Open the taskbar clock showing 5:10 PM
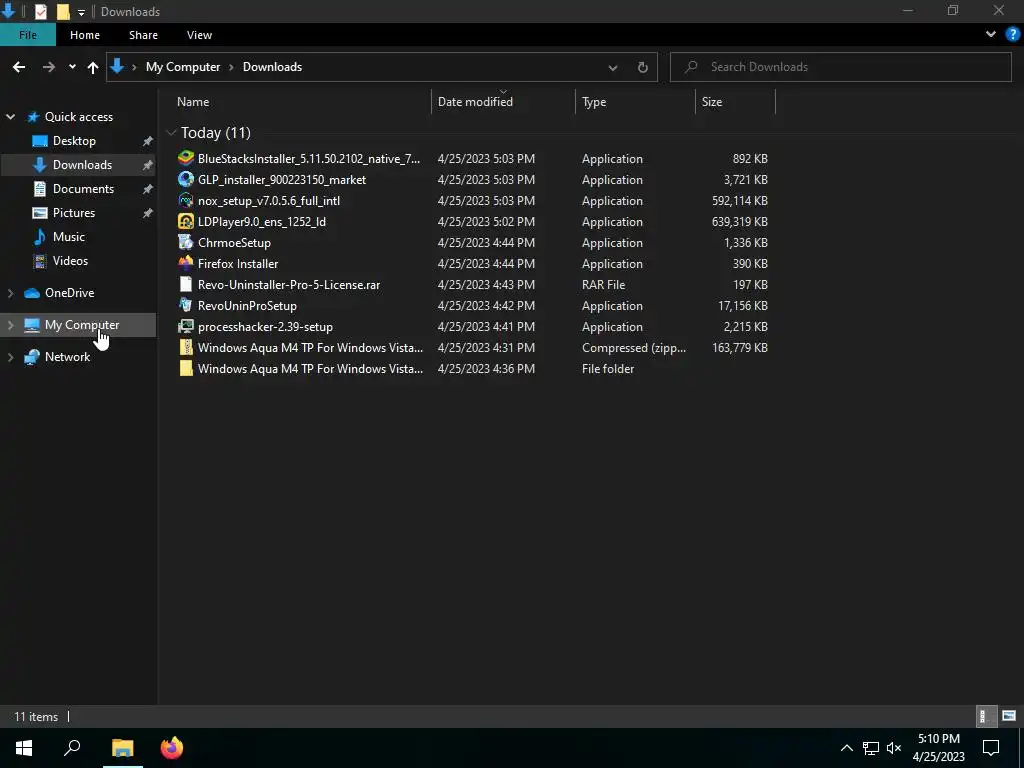 [938, 748]
